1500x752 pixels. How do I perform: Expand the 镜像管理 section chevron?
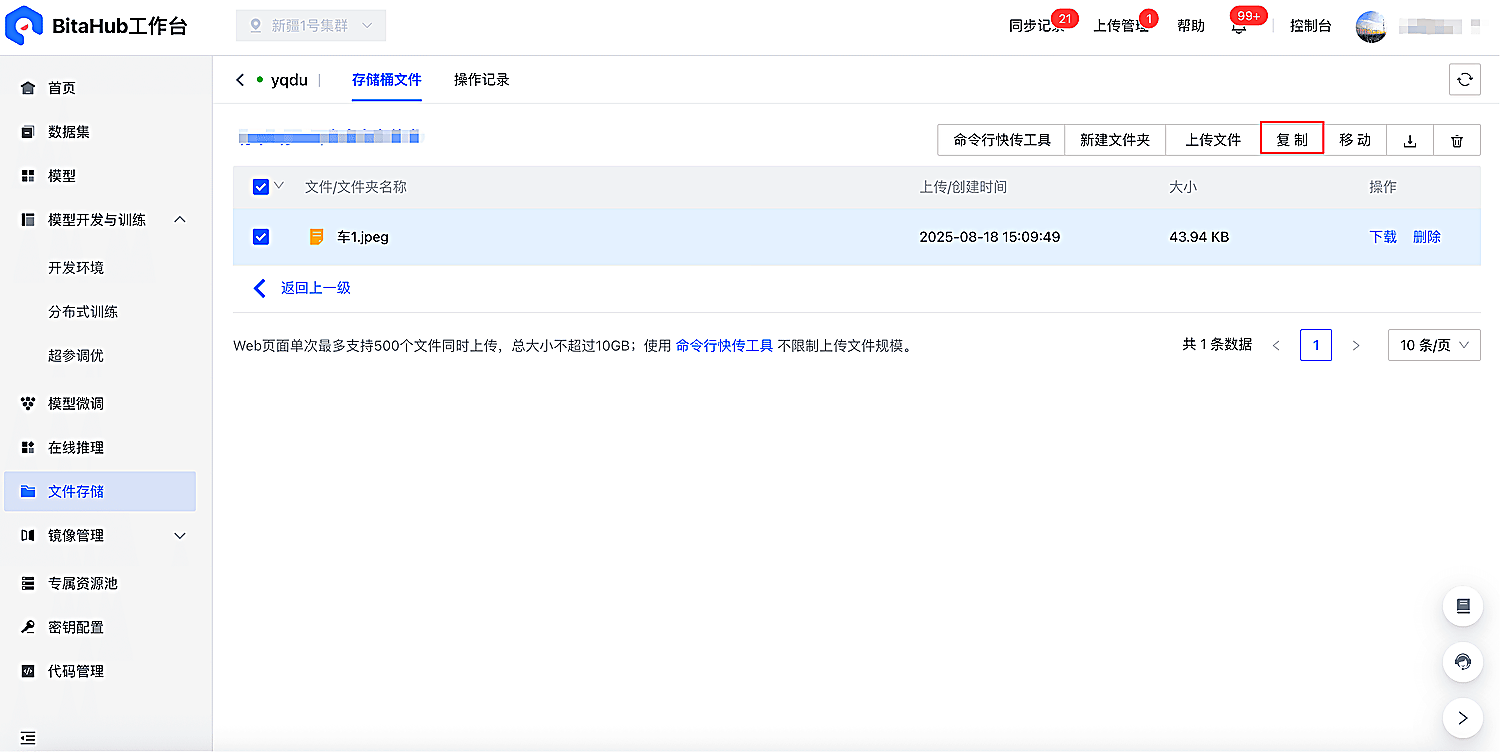(x=180, y=536)
